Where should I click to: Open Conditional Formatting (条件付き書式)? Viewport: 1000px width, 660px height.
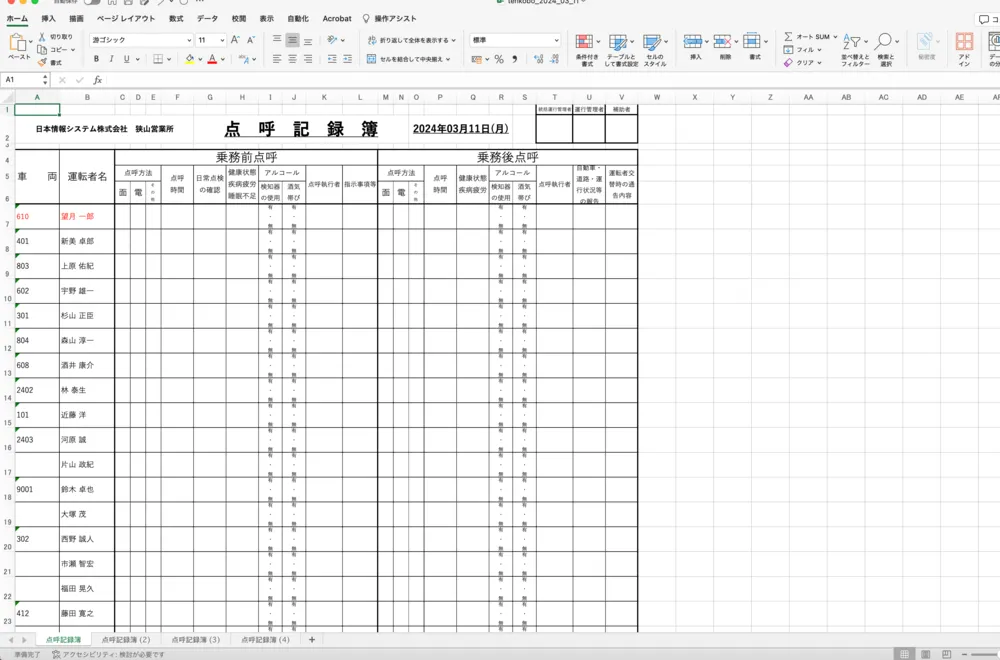pos(586,43)
